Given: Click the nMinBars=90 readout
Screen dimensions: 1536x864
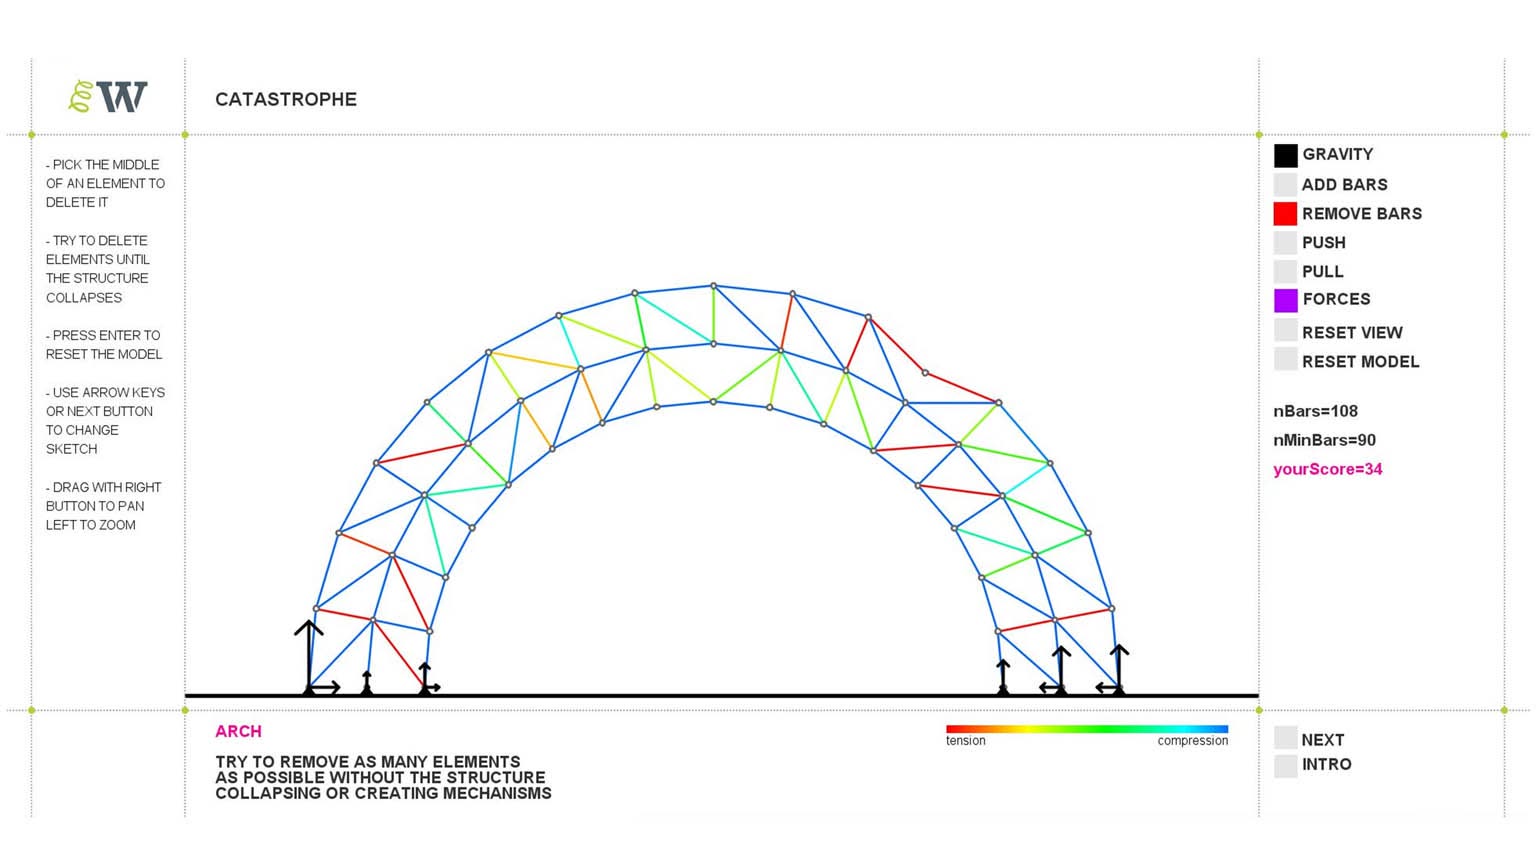Looking at the screenshot, I should click(x=1324, y=440).
